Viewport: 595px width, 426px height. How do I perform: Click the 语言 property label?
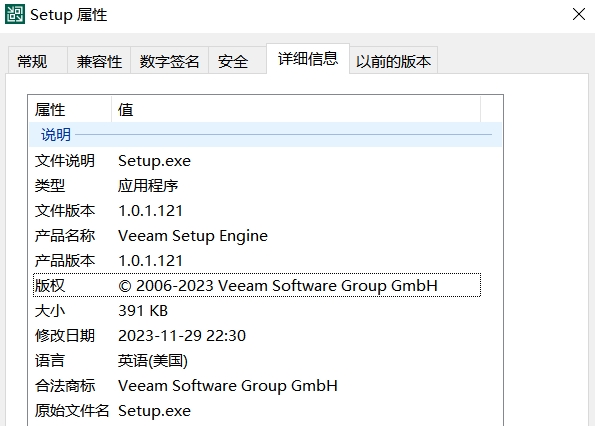(x=50, y=361)
